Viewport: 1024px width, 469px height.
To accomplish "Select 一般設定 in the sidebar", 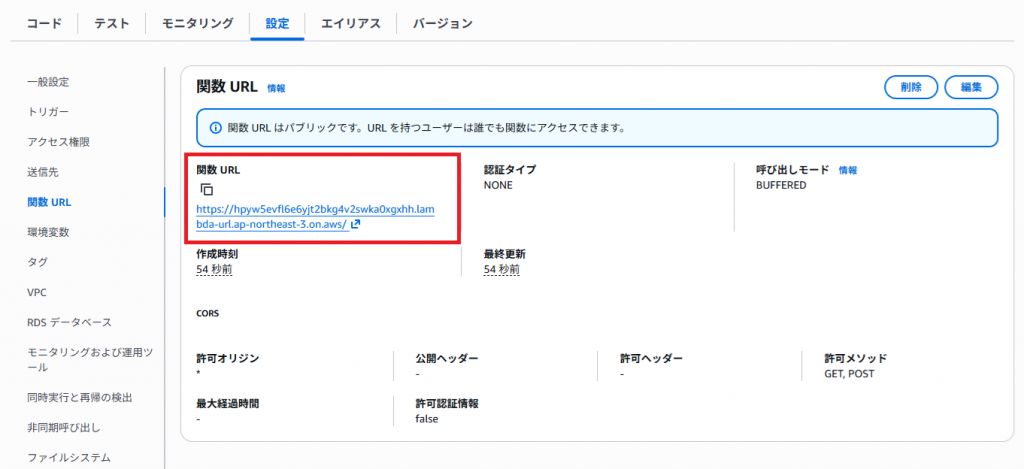I will point(48,81).
